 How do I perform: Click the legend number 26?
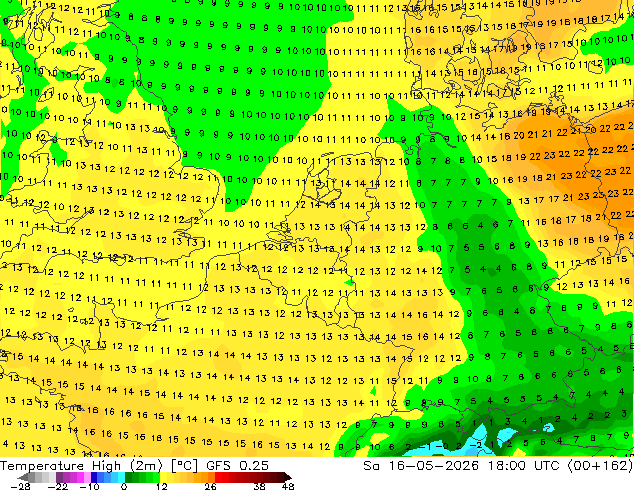pos(210,486)
